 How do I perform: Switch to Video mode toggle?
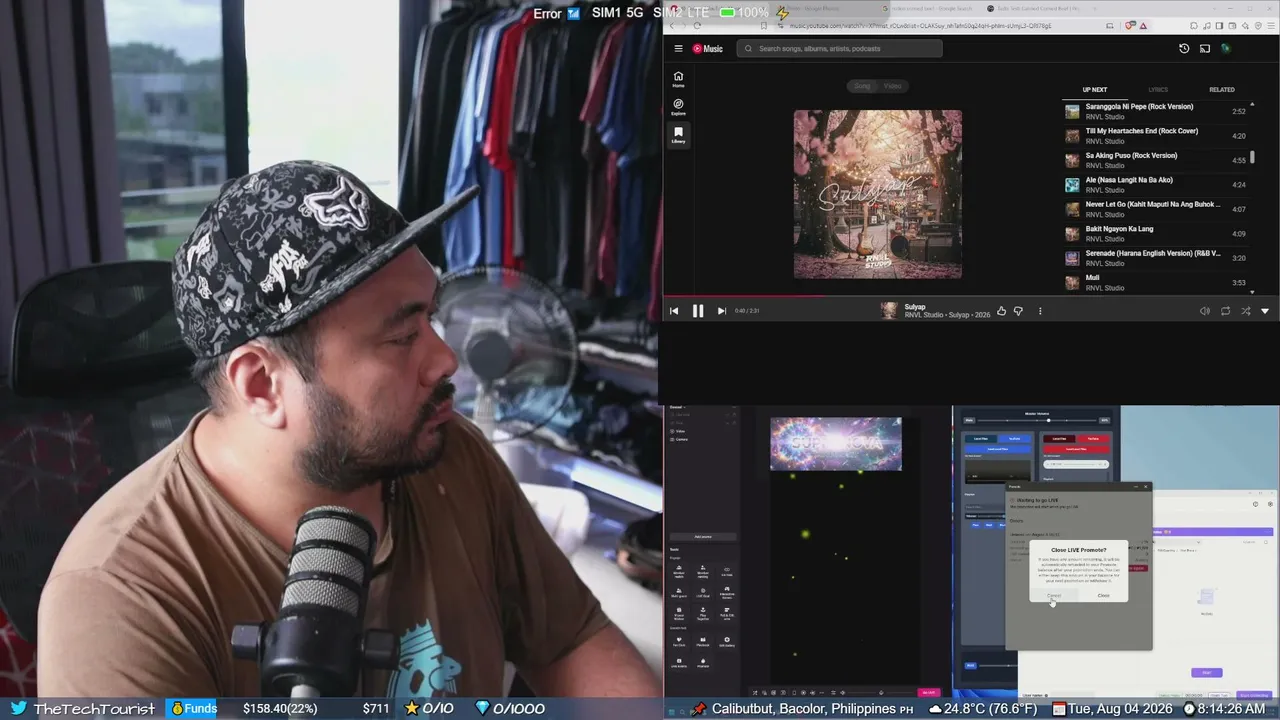click(x=893, y=86)
